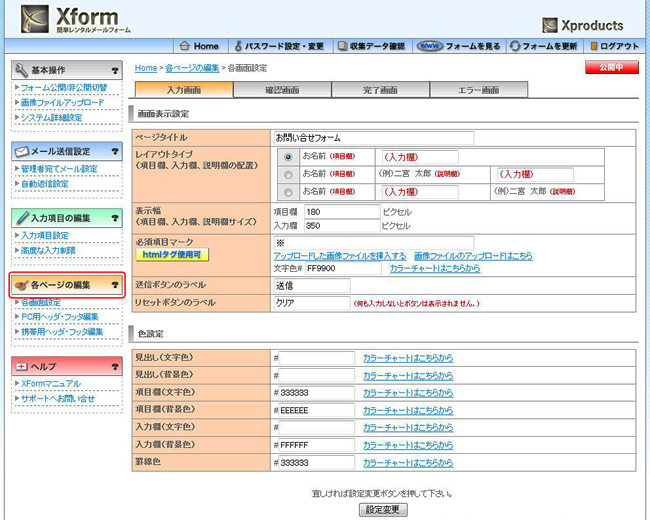Screen dimensions: 650x520
Task: Click the 収集データ確認 icon
Action: coord(342,46)
